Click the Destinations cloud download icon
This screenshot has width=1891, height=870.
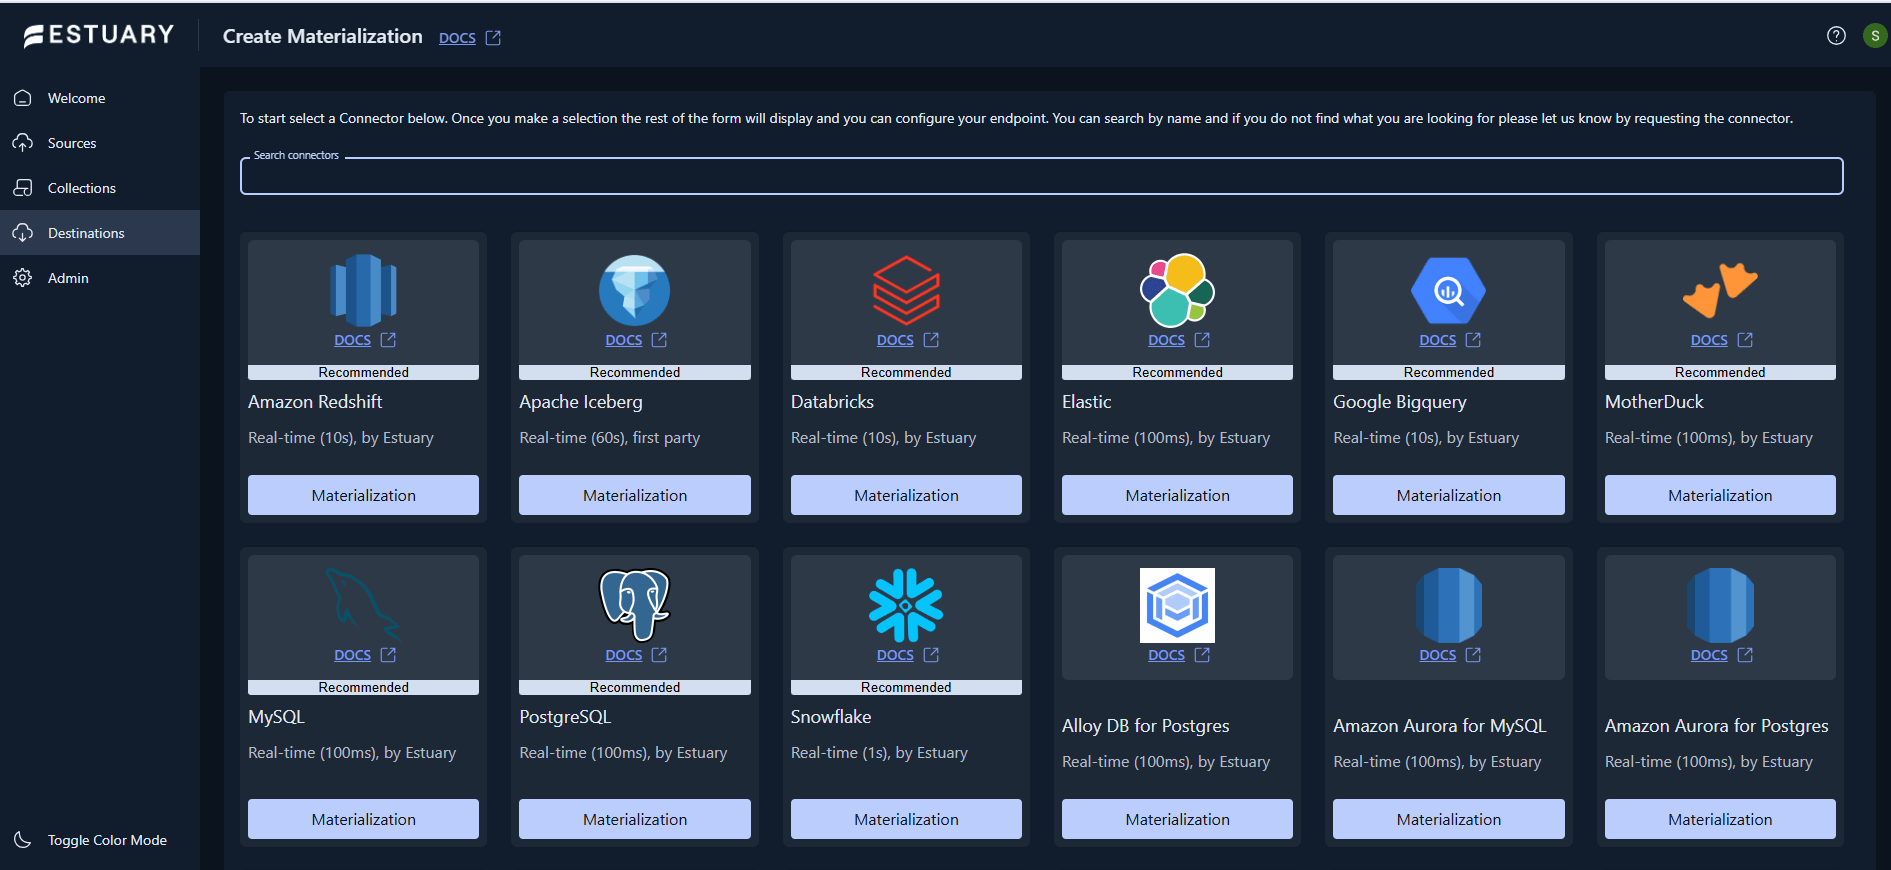[23, 233]
